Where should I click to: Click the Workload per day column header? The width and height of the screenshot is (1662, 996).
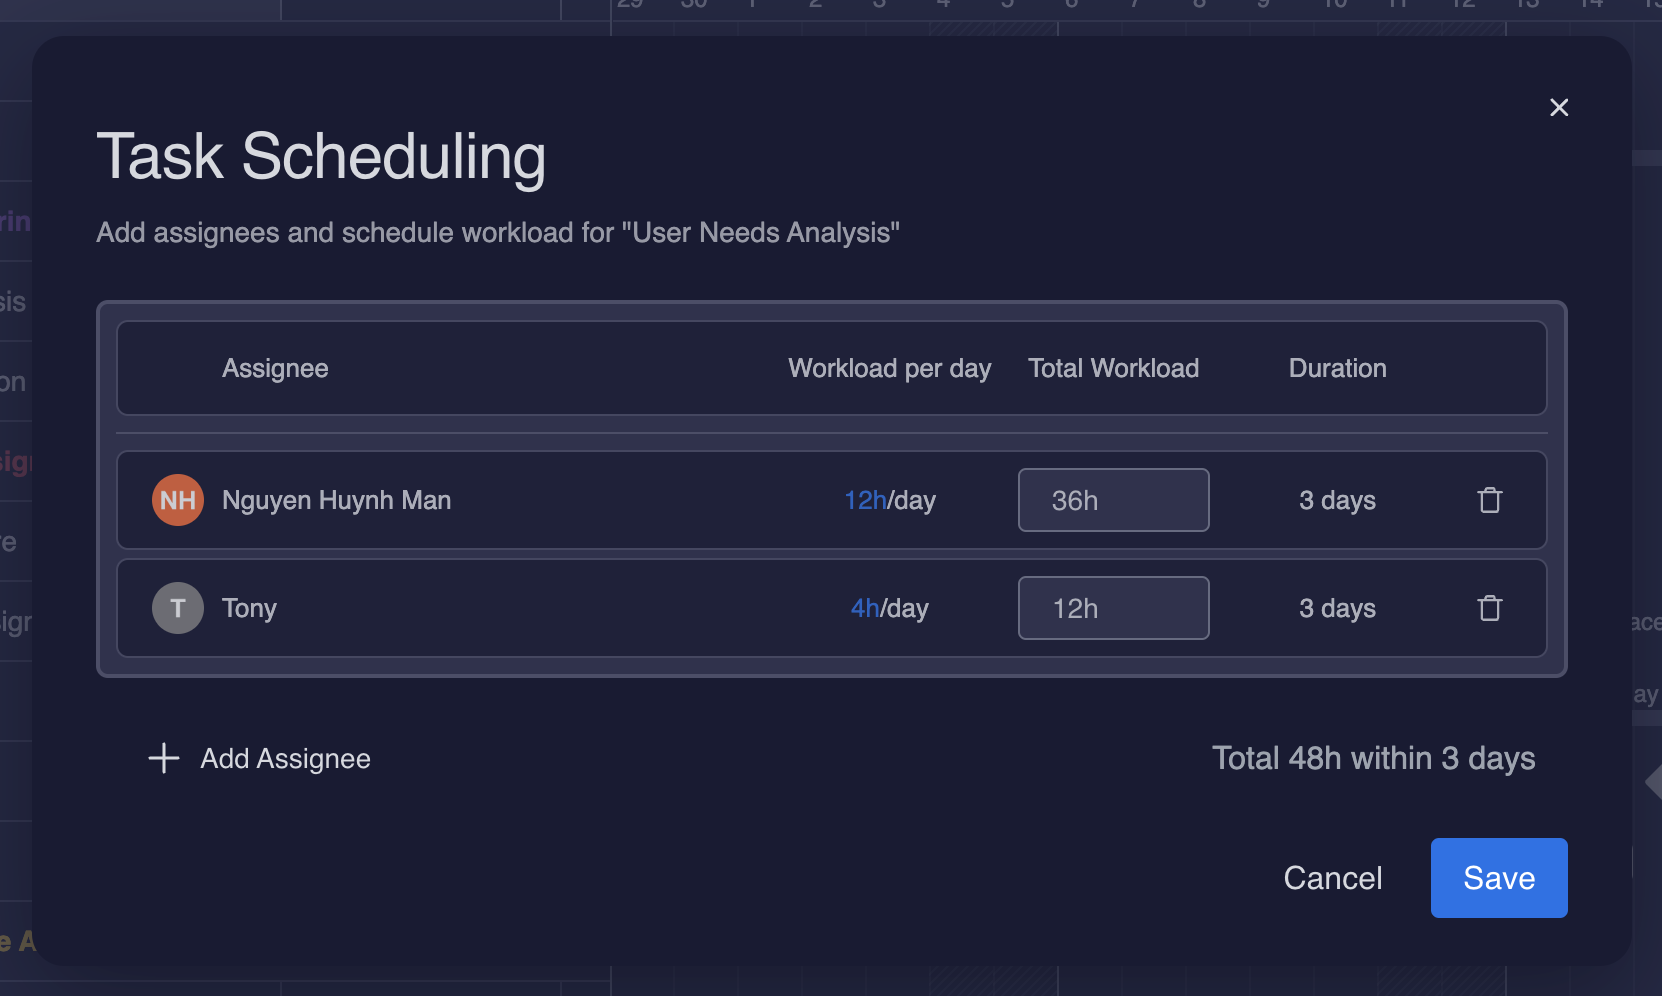coord(889,368)
